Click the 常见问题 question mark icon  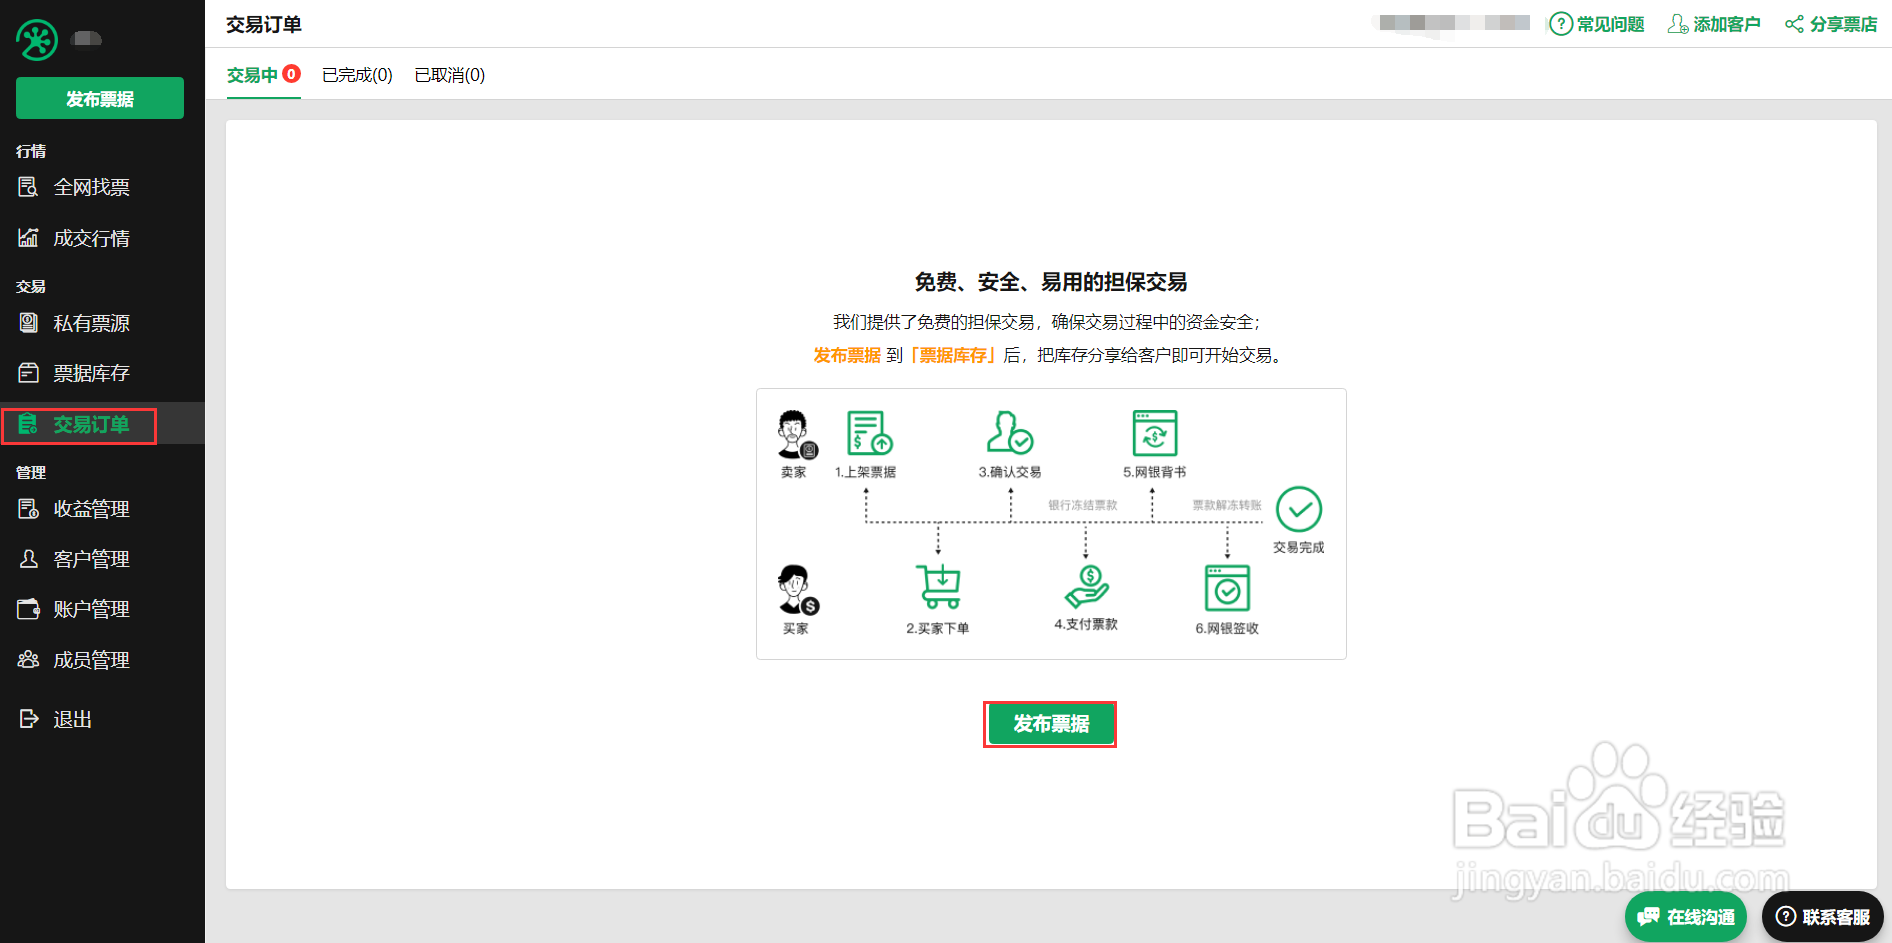[x=1560, y=24]
